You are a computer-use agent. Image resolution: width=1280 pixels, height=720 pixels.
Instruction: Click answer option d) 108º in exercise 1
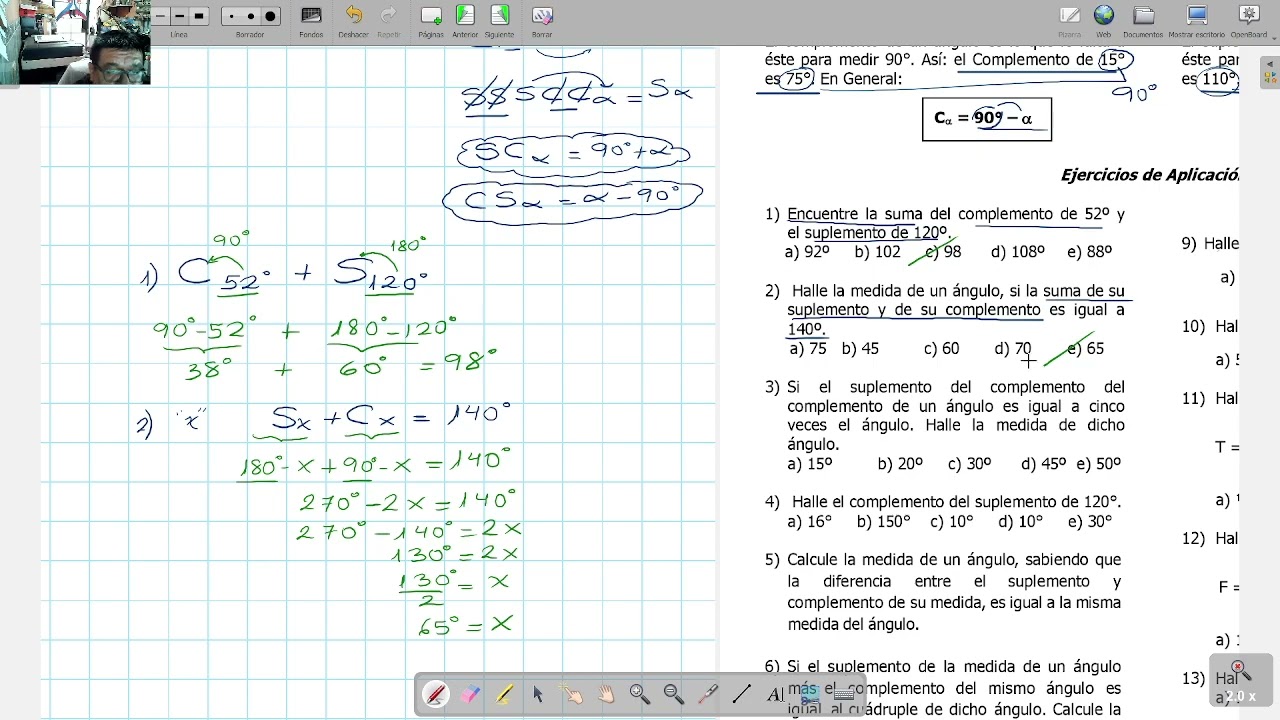click(1018, 252)
